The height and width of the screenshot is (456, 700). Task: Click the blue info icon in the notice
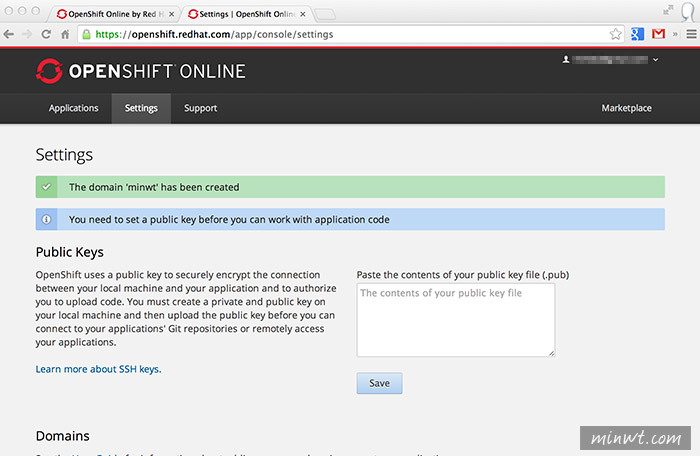tap(46, 219)
